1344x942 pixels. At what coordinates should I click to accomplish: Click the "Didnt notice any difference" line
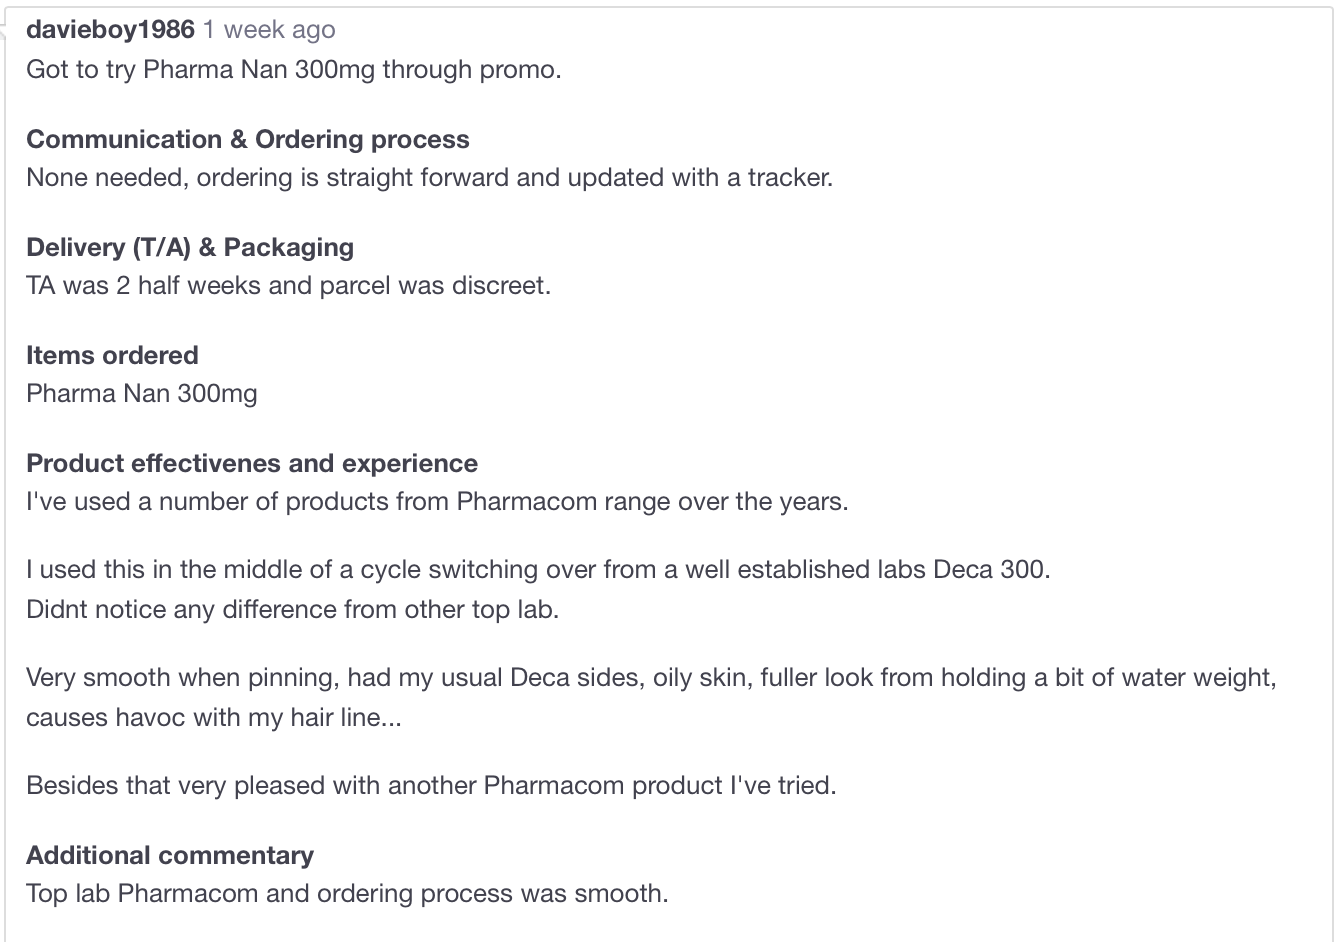tap(292, 609)
